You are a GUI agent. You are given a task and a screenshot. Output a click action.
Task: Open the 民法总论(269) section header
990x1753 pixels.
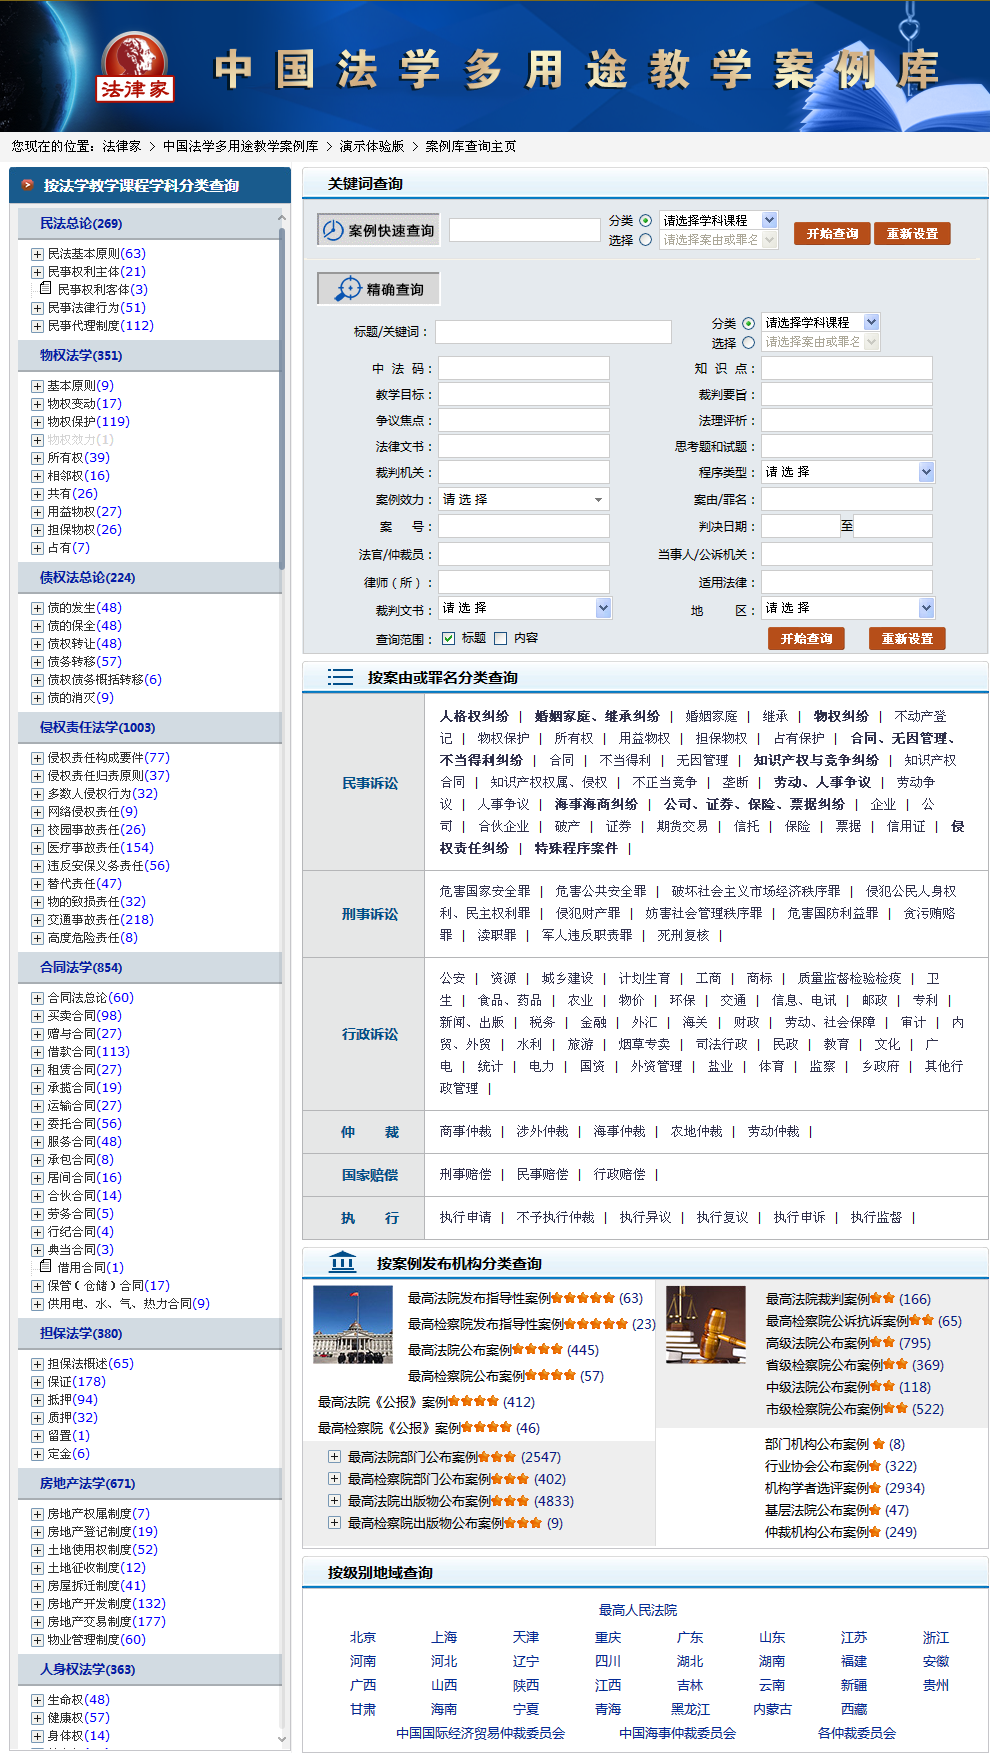coord(149,223)
